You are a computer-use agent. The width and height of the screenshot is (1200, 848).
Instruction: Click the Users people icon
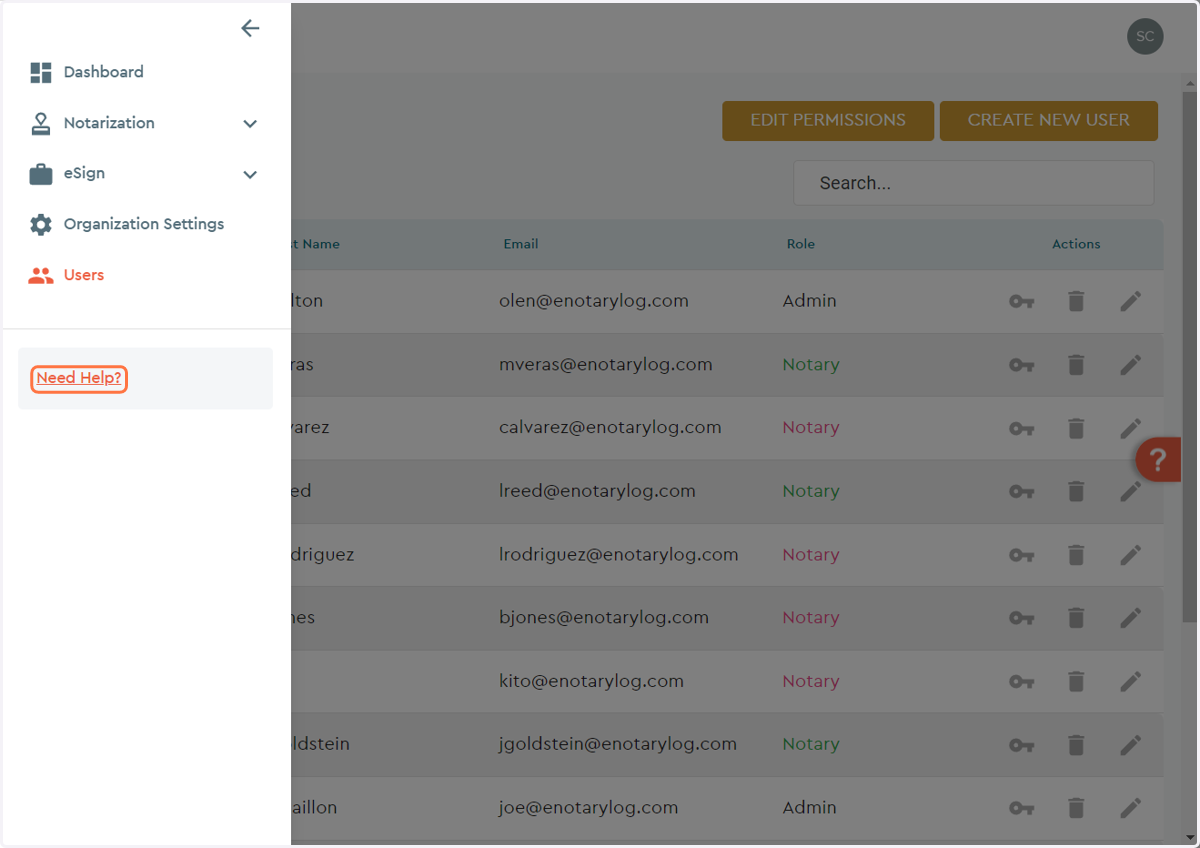point(41,275)
